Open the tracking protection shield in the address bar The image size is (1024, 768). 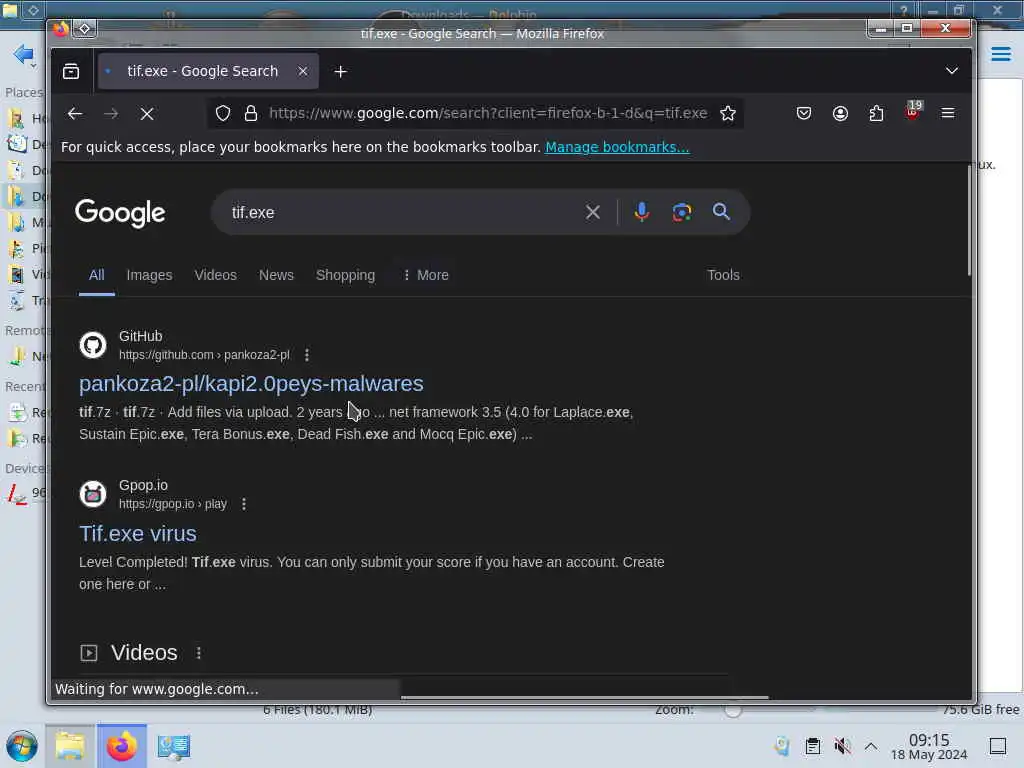click(223, 114)
